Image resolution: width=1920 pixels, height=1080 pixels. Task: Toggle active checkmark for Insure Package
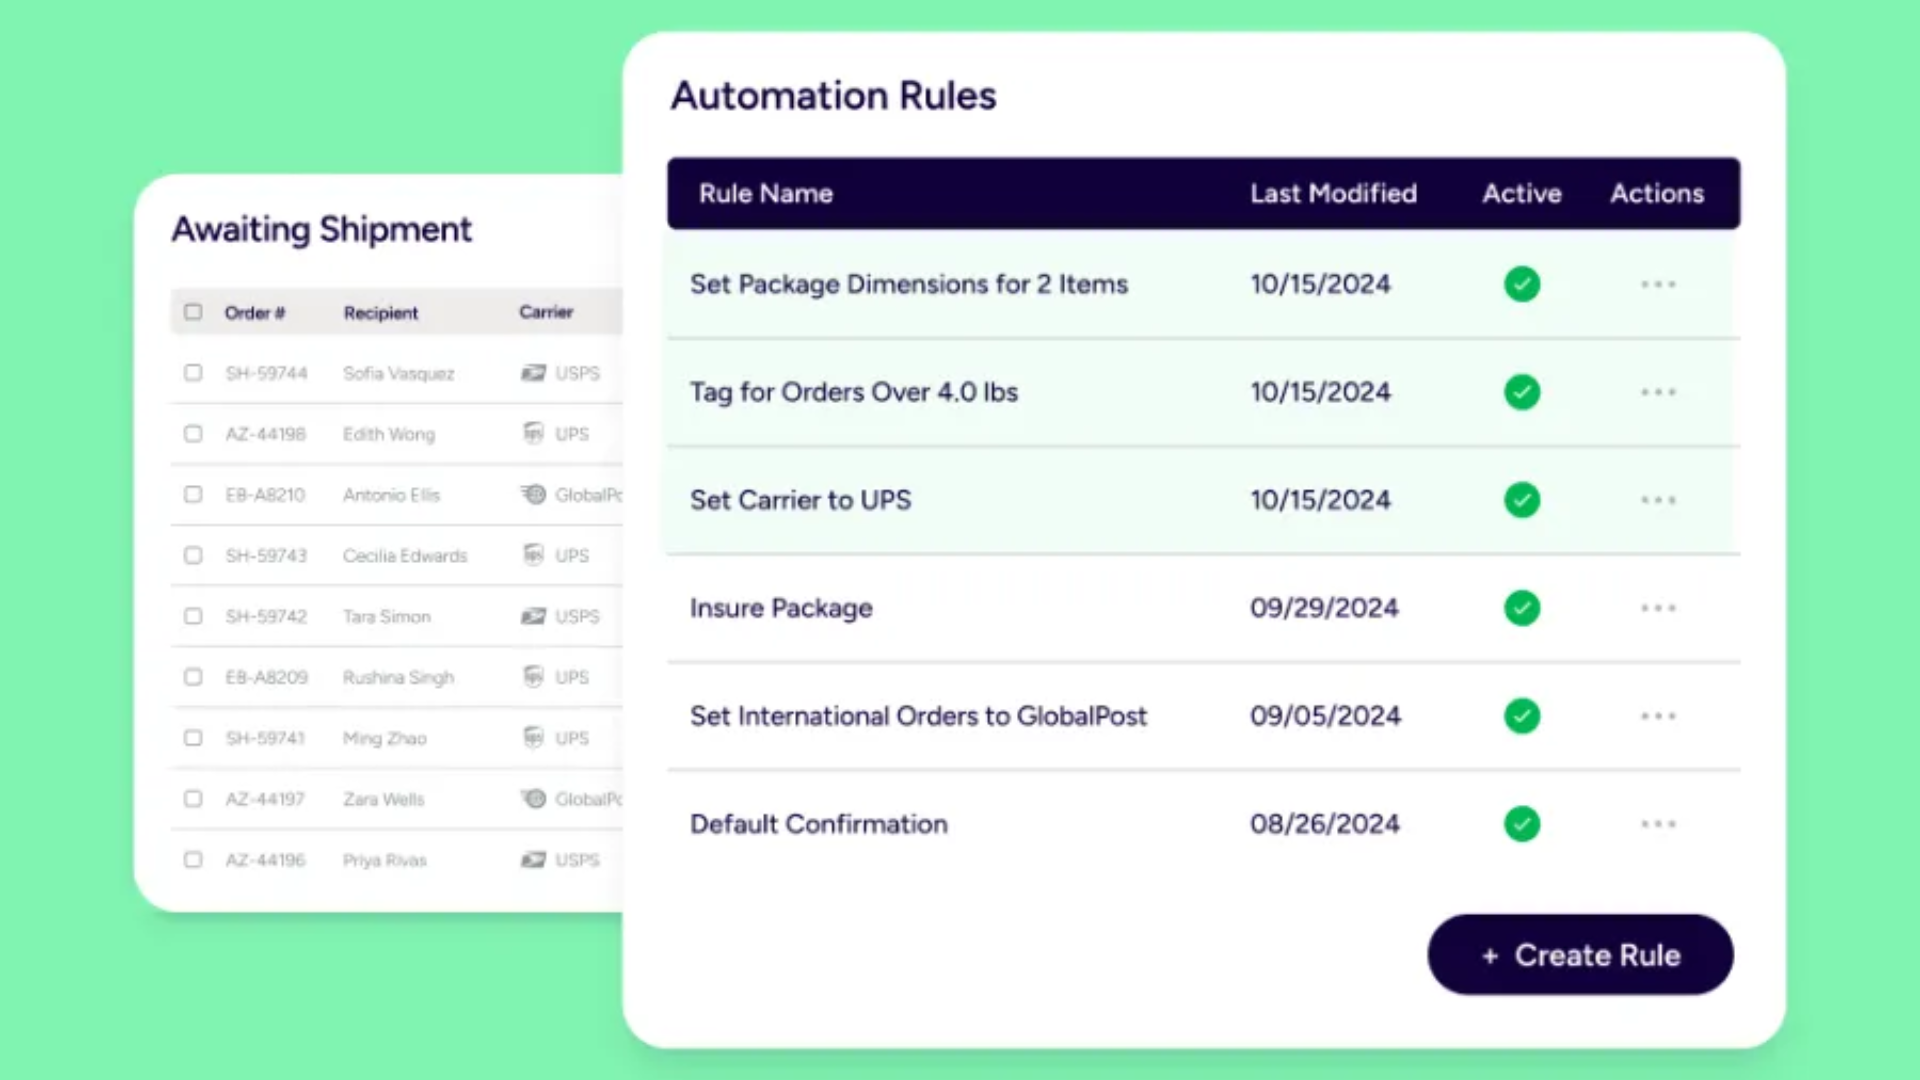click(1522, 608)
